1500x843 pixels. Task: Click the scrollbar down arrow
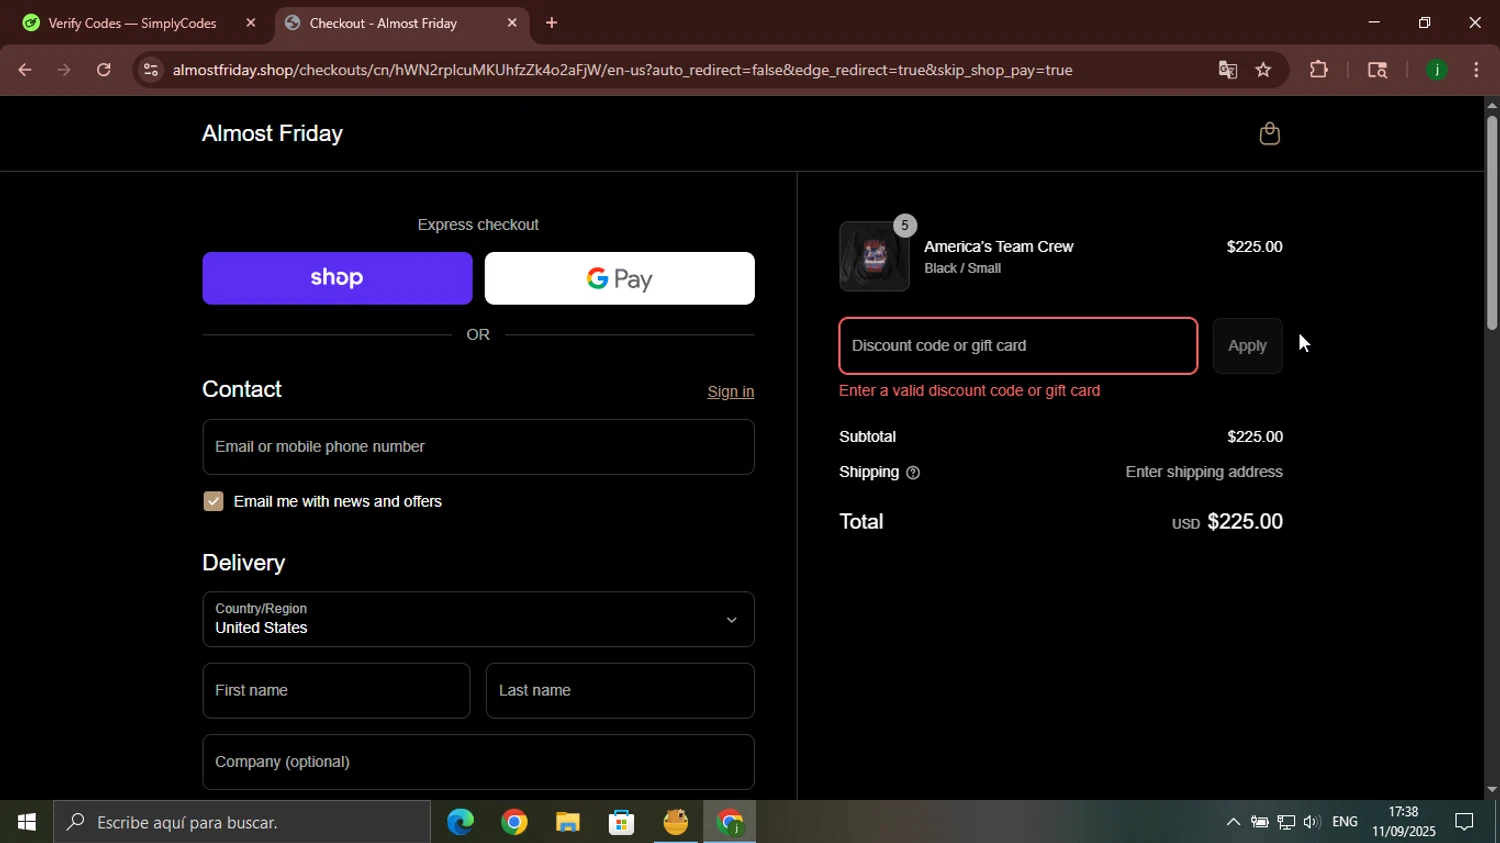(1491, 790)
